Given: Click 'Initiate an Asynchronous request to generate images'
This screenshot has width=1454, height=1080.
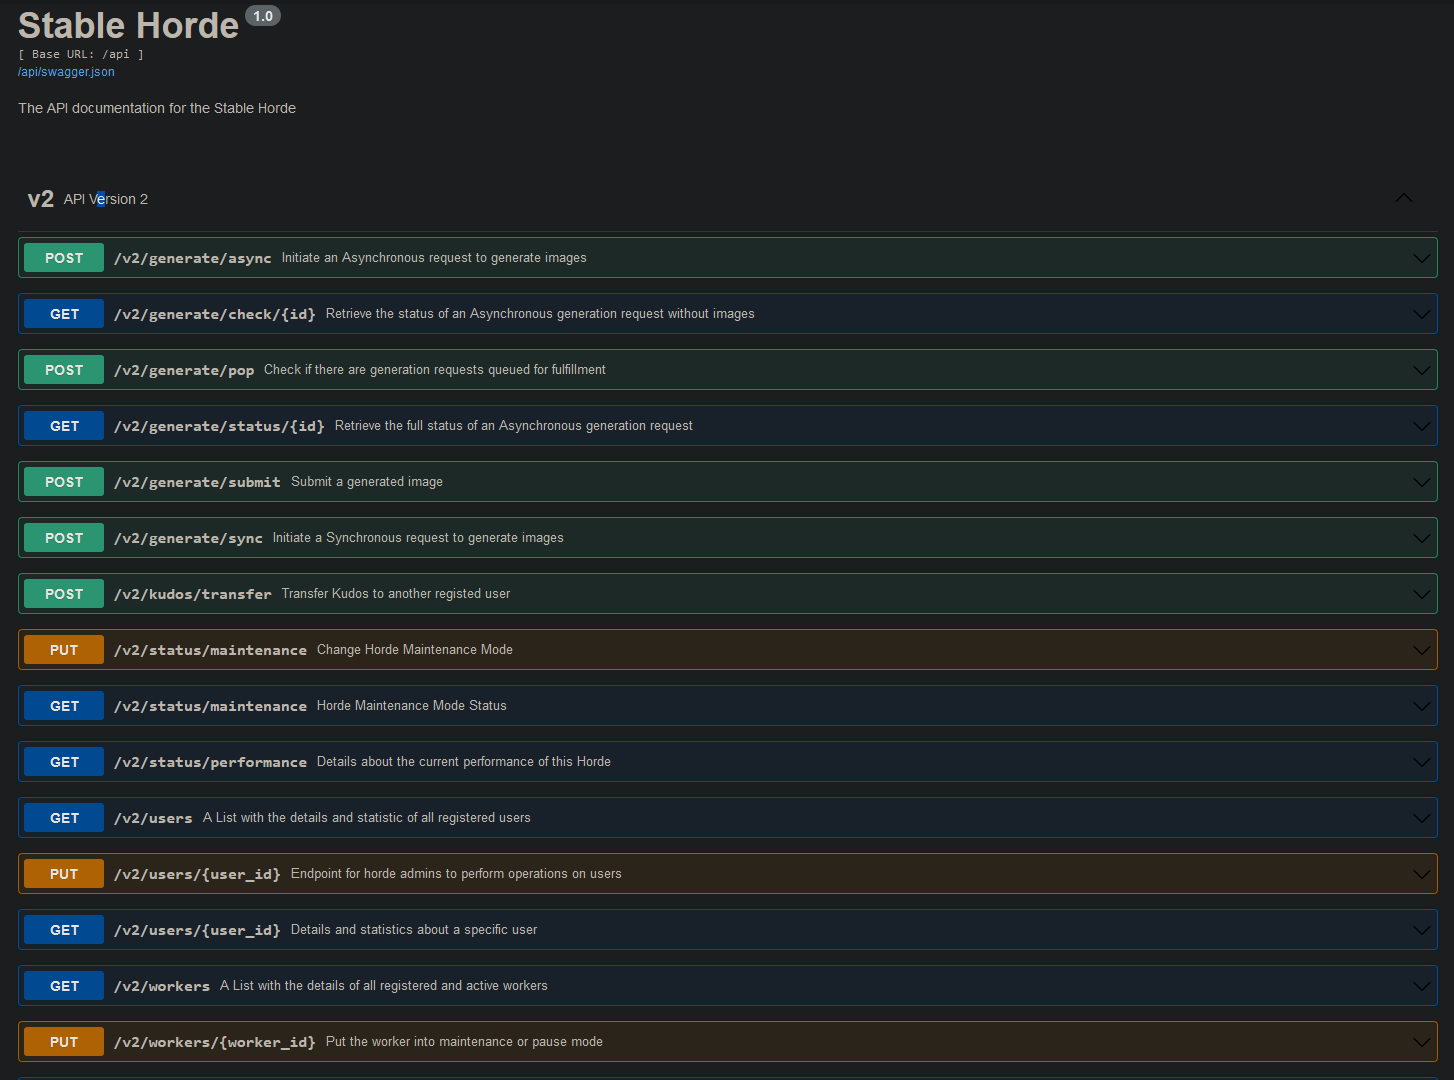Looking at the screenshot, I should [434, 258].
